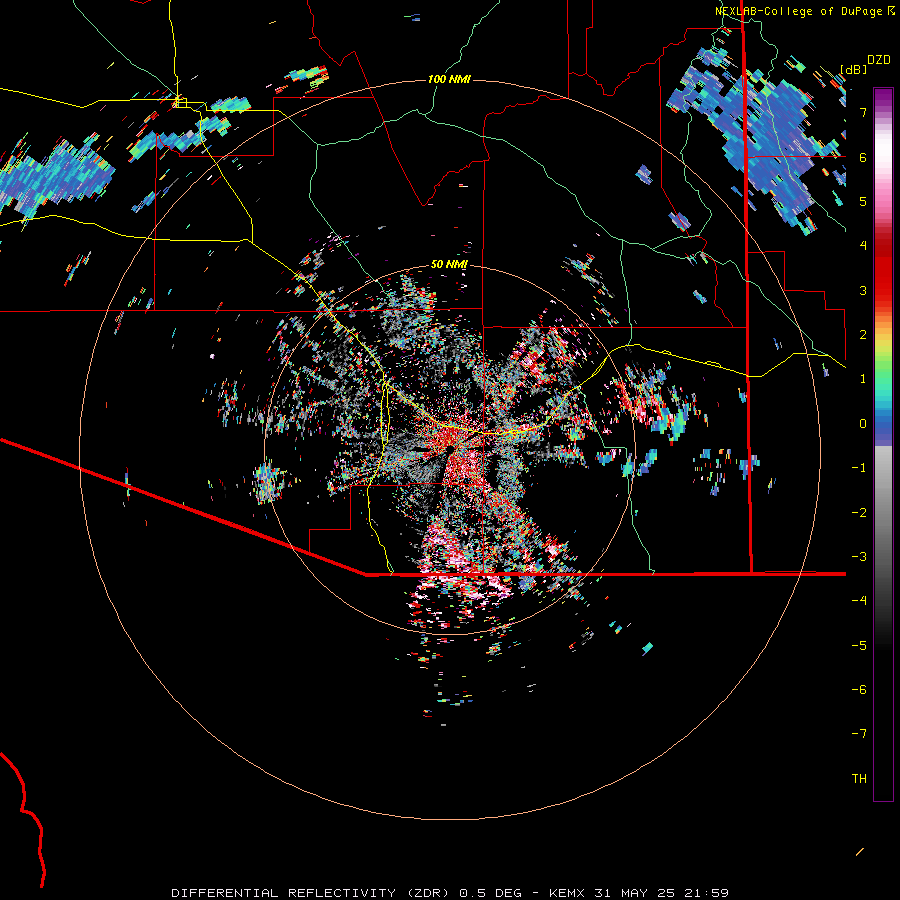900x900 pixels.
Task: Click the "50 NMI" range ring label
Action: point(449,265)
